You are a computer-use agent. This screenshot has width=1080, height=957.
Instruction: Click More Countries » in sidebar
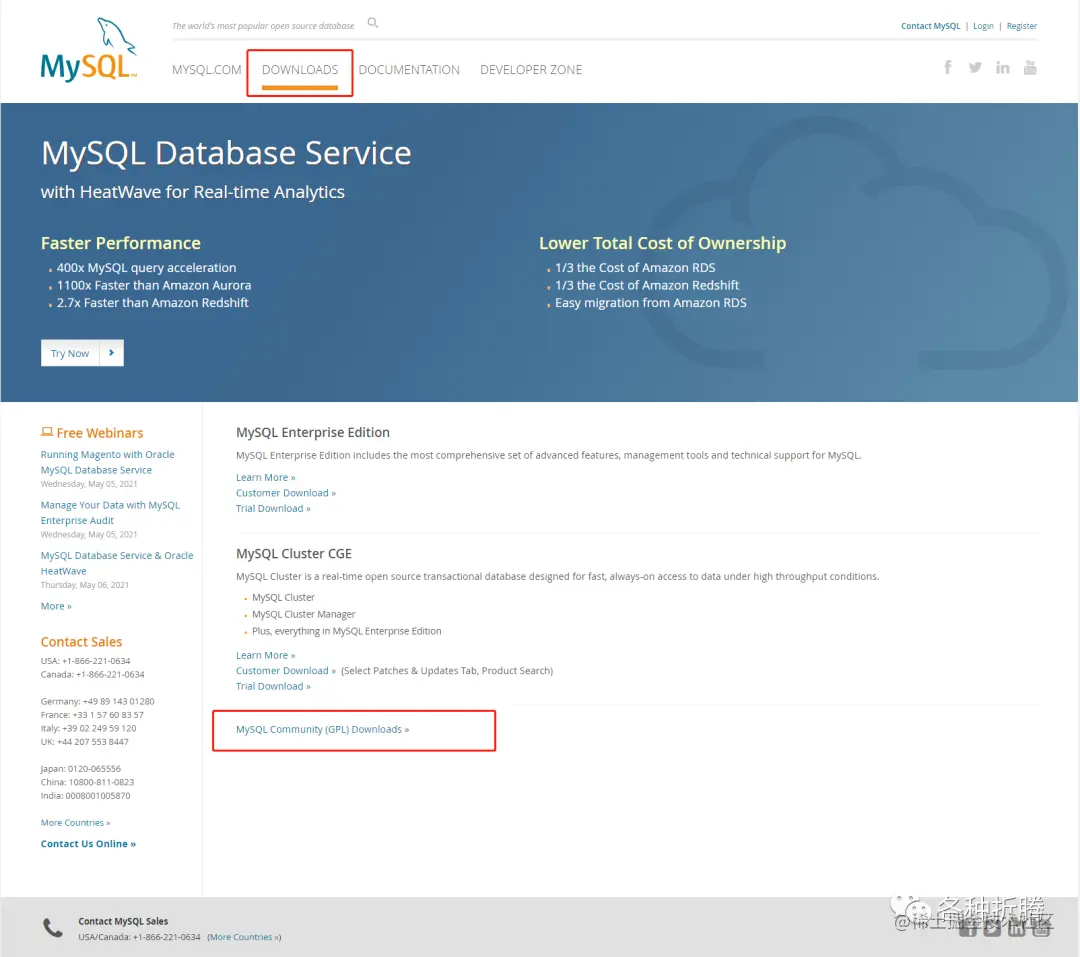(x=75, y=823)
